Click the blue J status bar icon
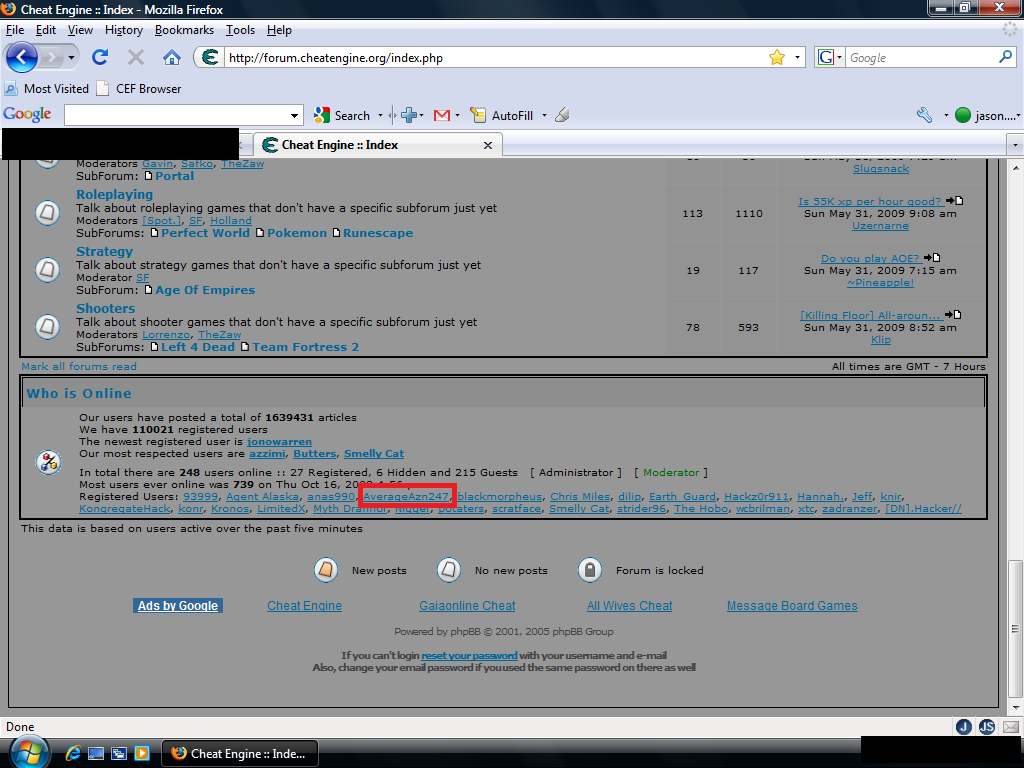Image resolution: width=1024 pixels, height=768 pixels. (963, 727)
